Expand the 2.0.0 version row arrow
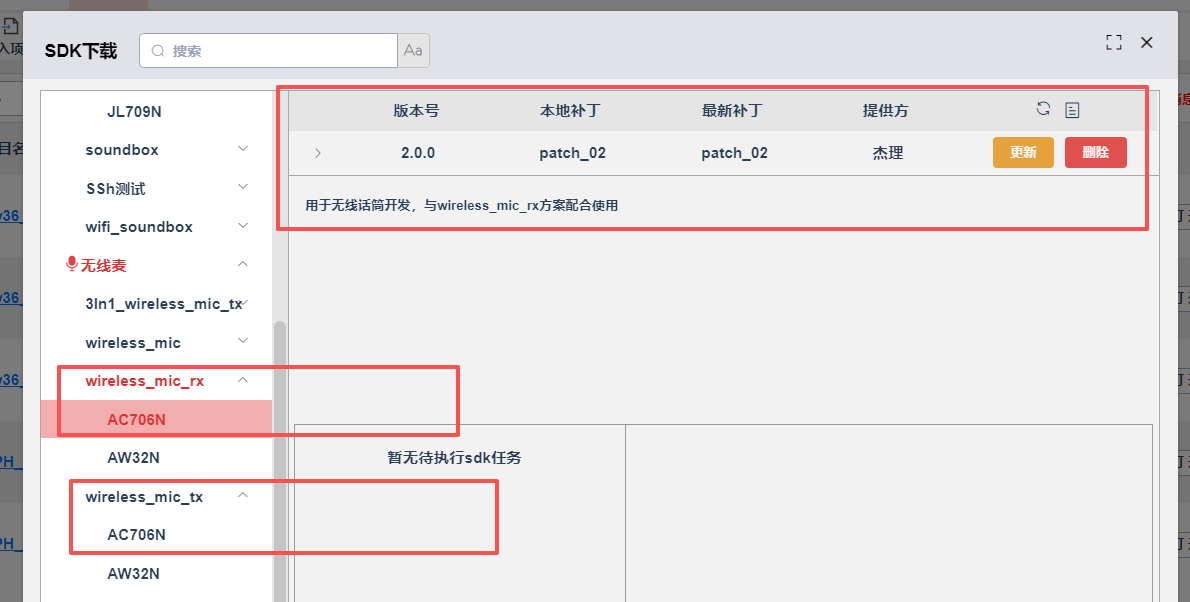The height and width of the screenshot is (602, 1190). click(x=318, y=153)
